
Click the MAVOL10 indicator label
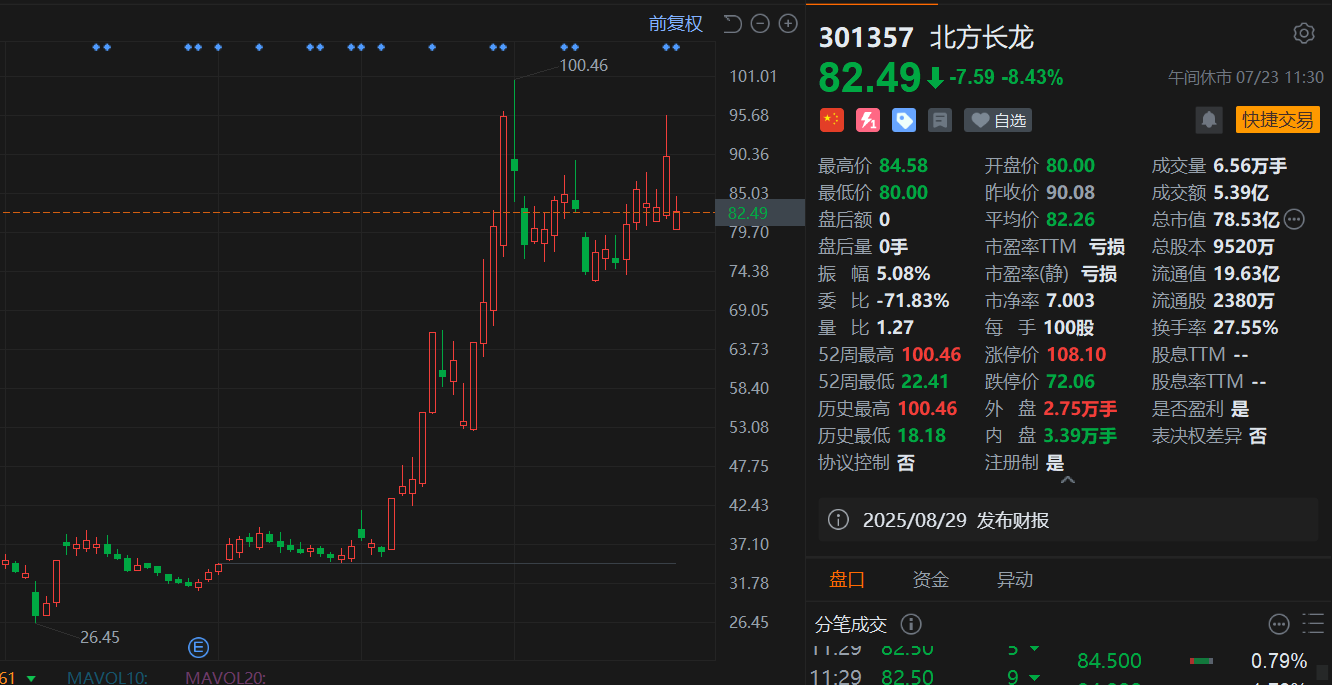point(107,678)
